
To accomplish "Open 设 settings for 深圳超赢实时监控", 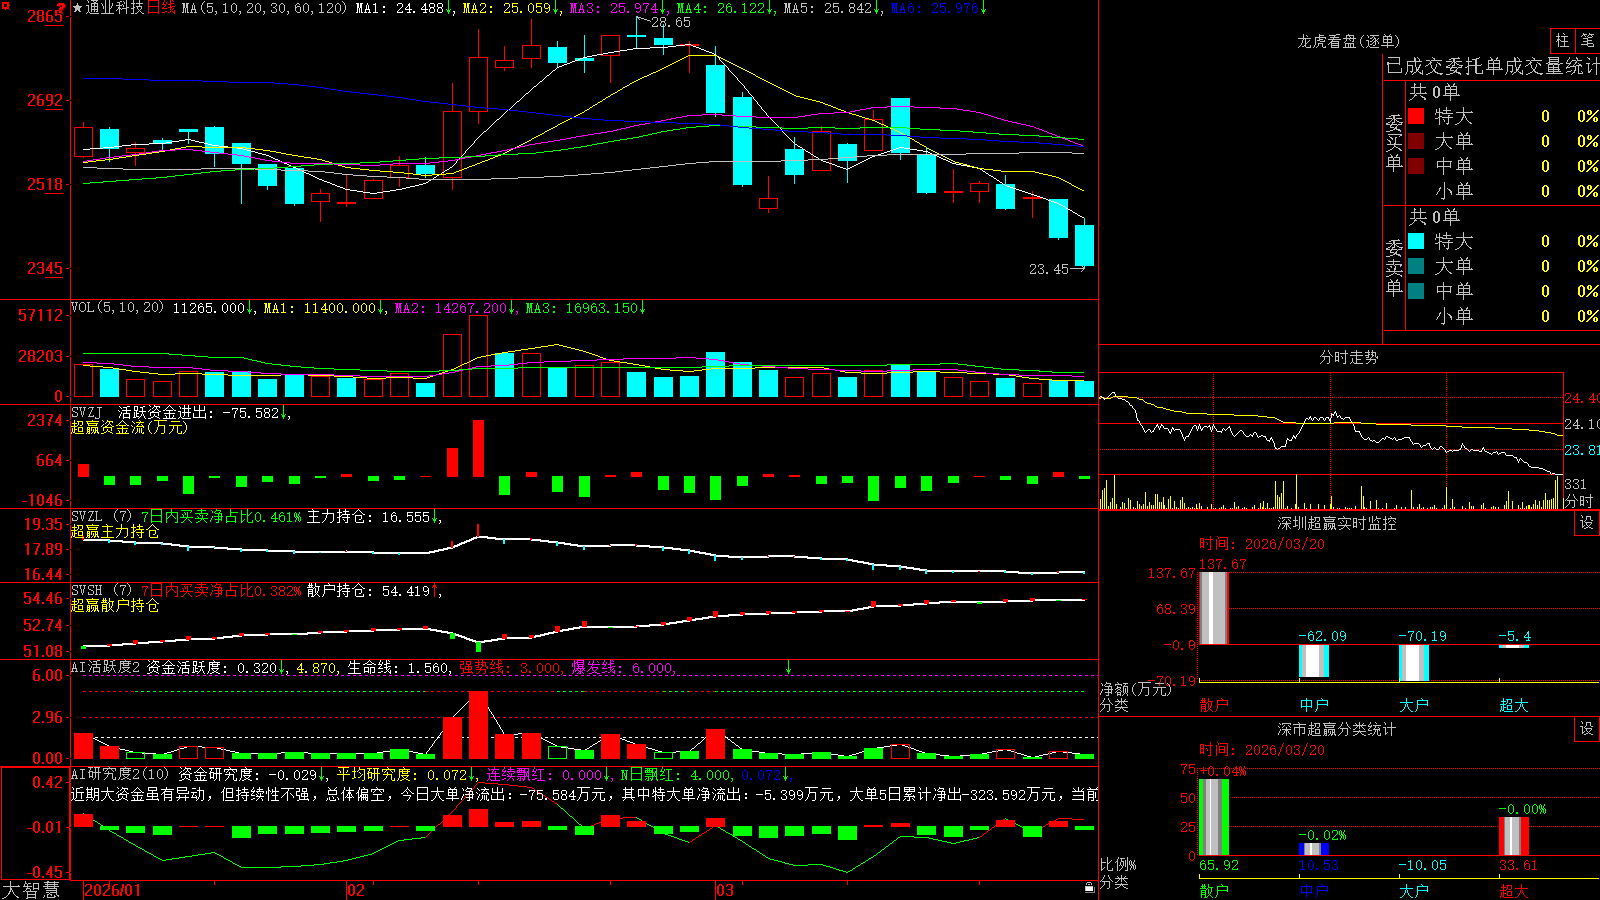I will pyautogui.click(x=1587, y=523).
